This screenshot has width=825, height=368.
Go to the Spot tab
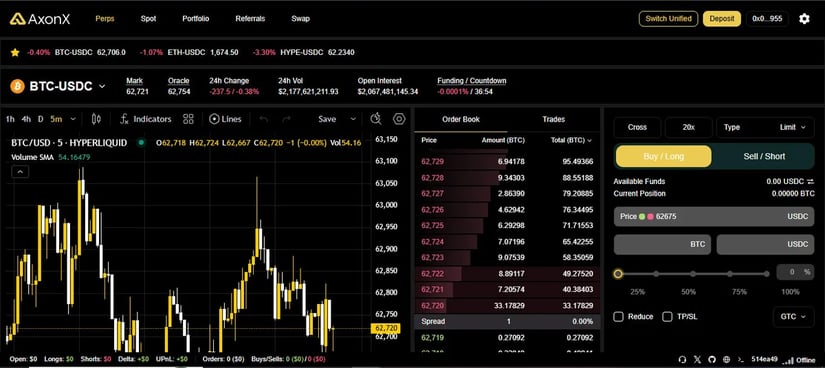click(x=148, y=19)
